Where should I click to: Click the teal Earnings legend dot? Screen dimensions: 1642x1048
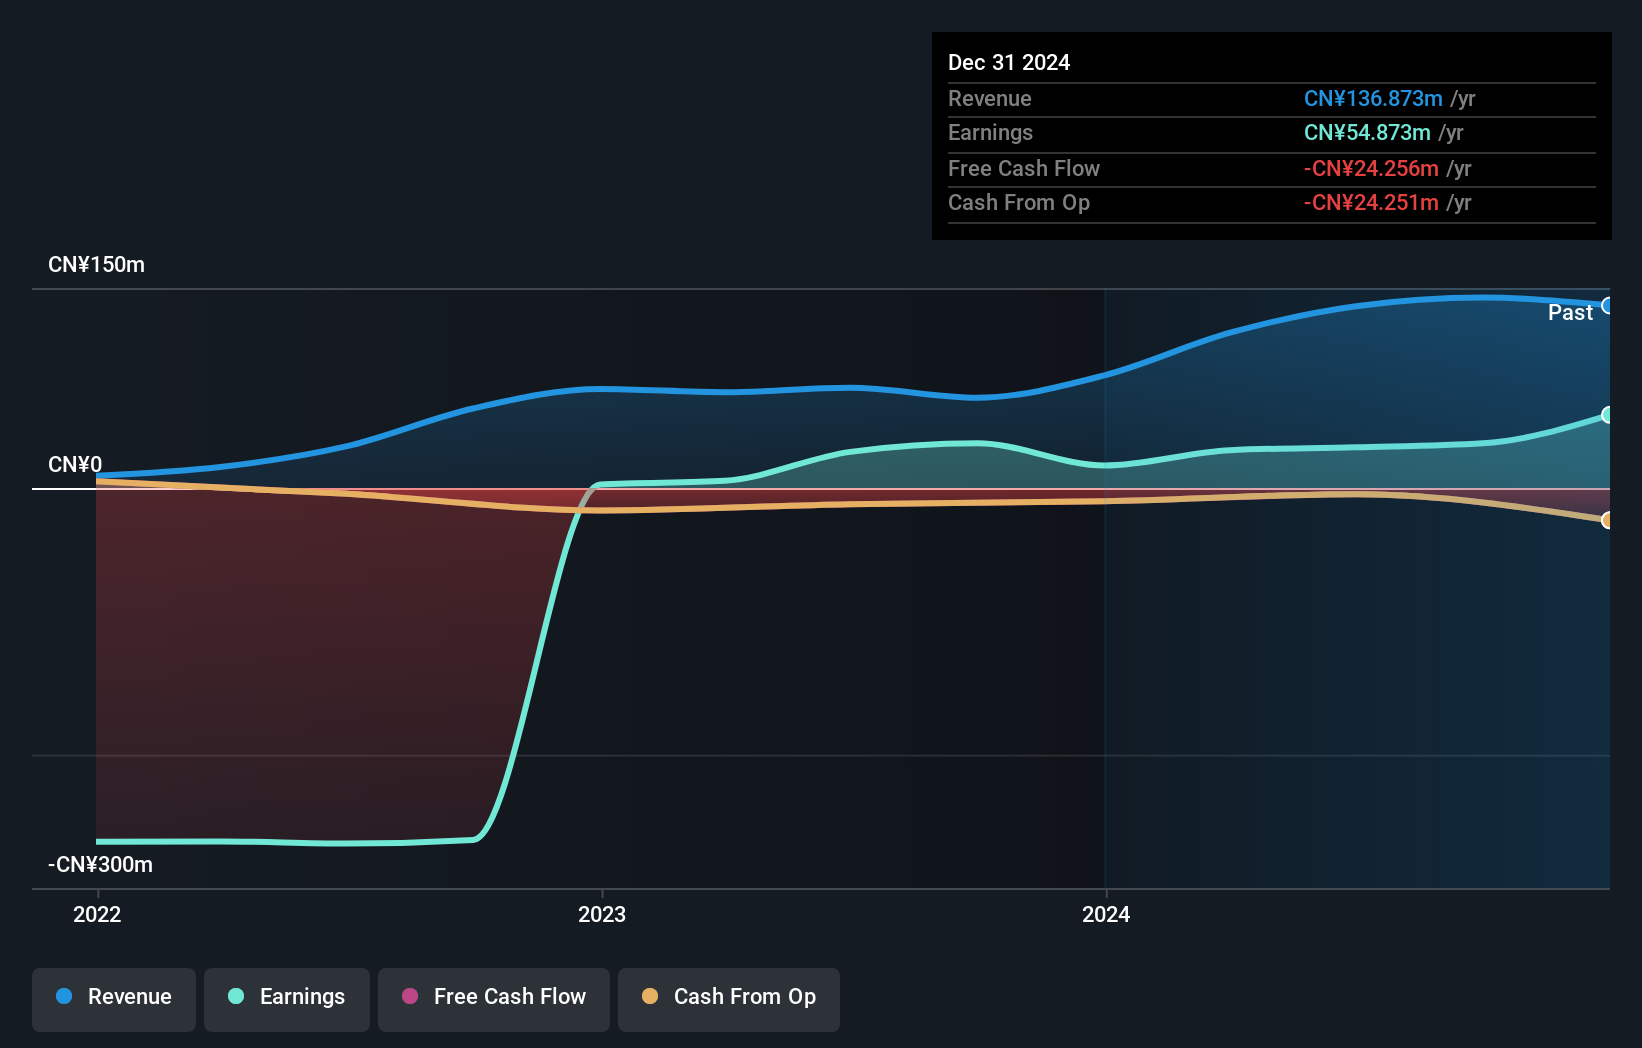[x=236, y=996]
